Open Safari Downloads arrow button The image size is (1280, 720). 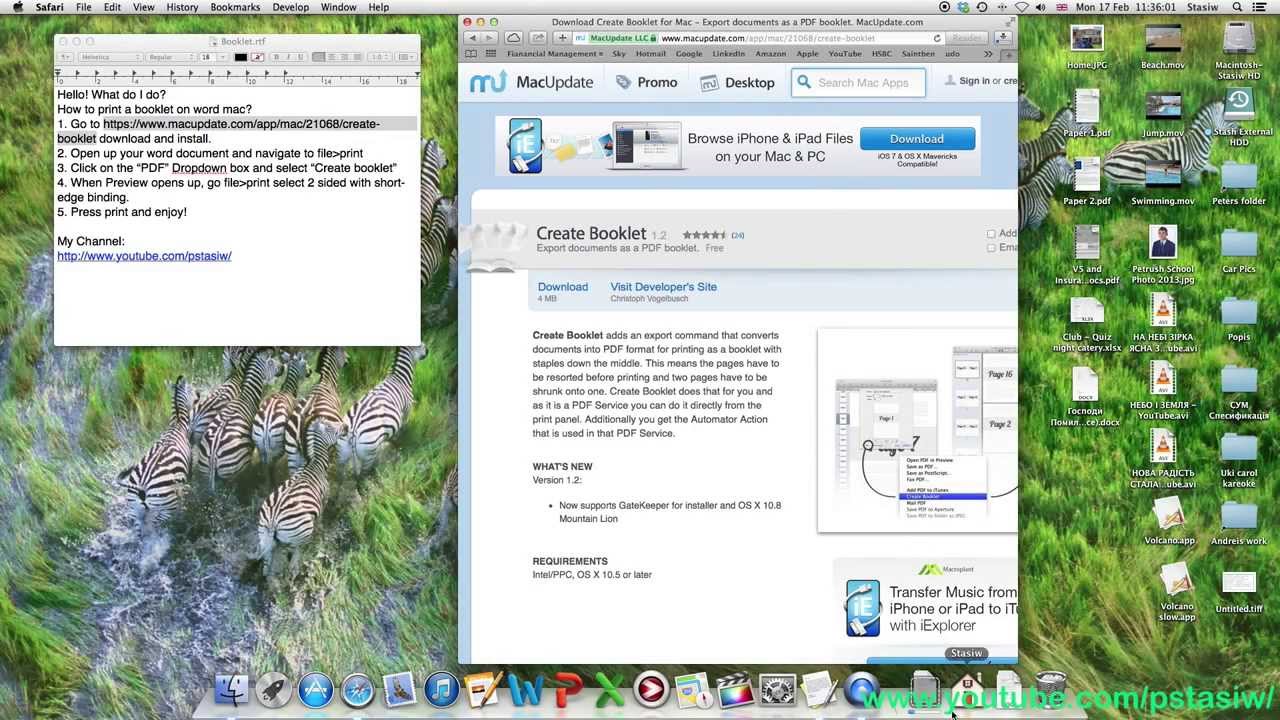coord(1003,38)
